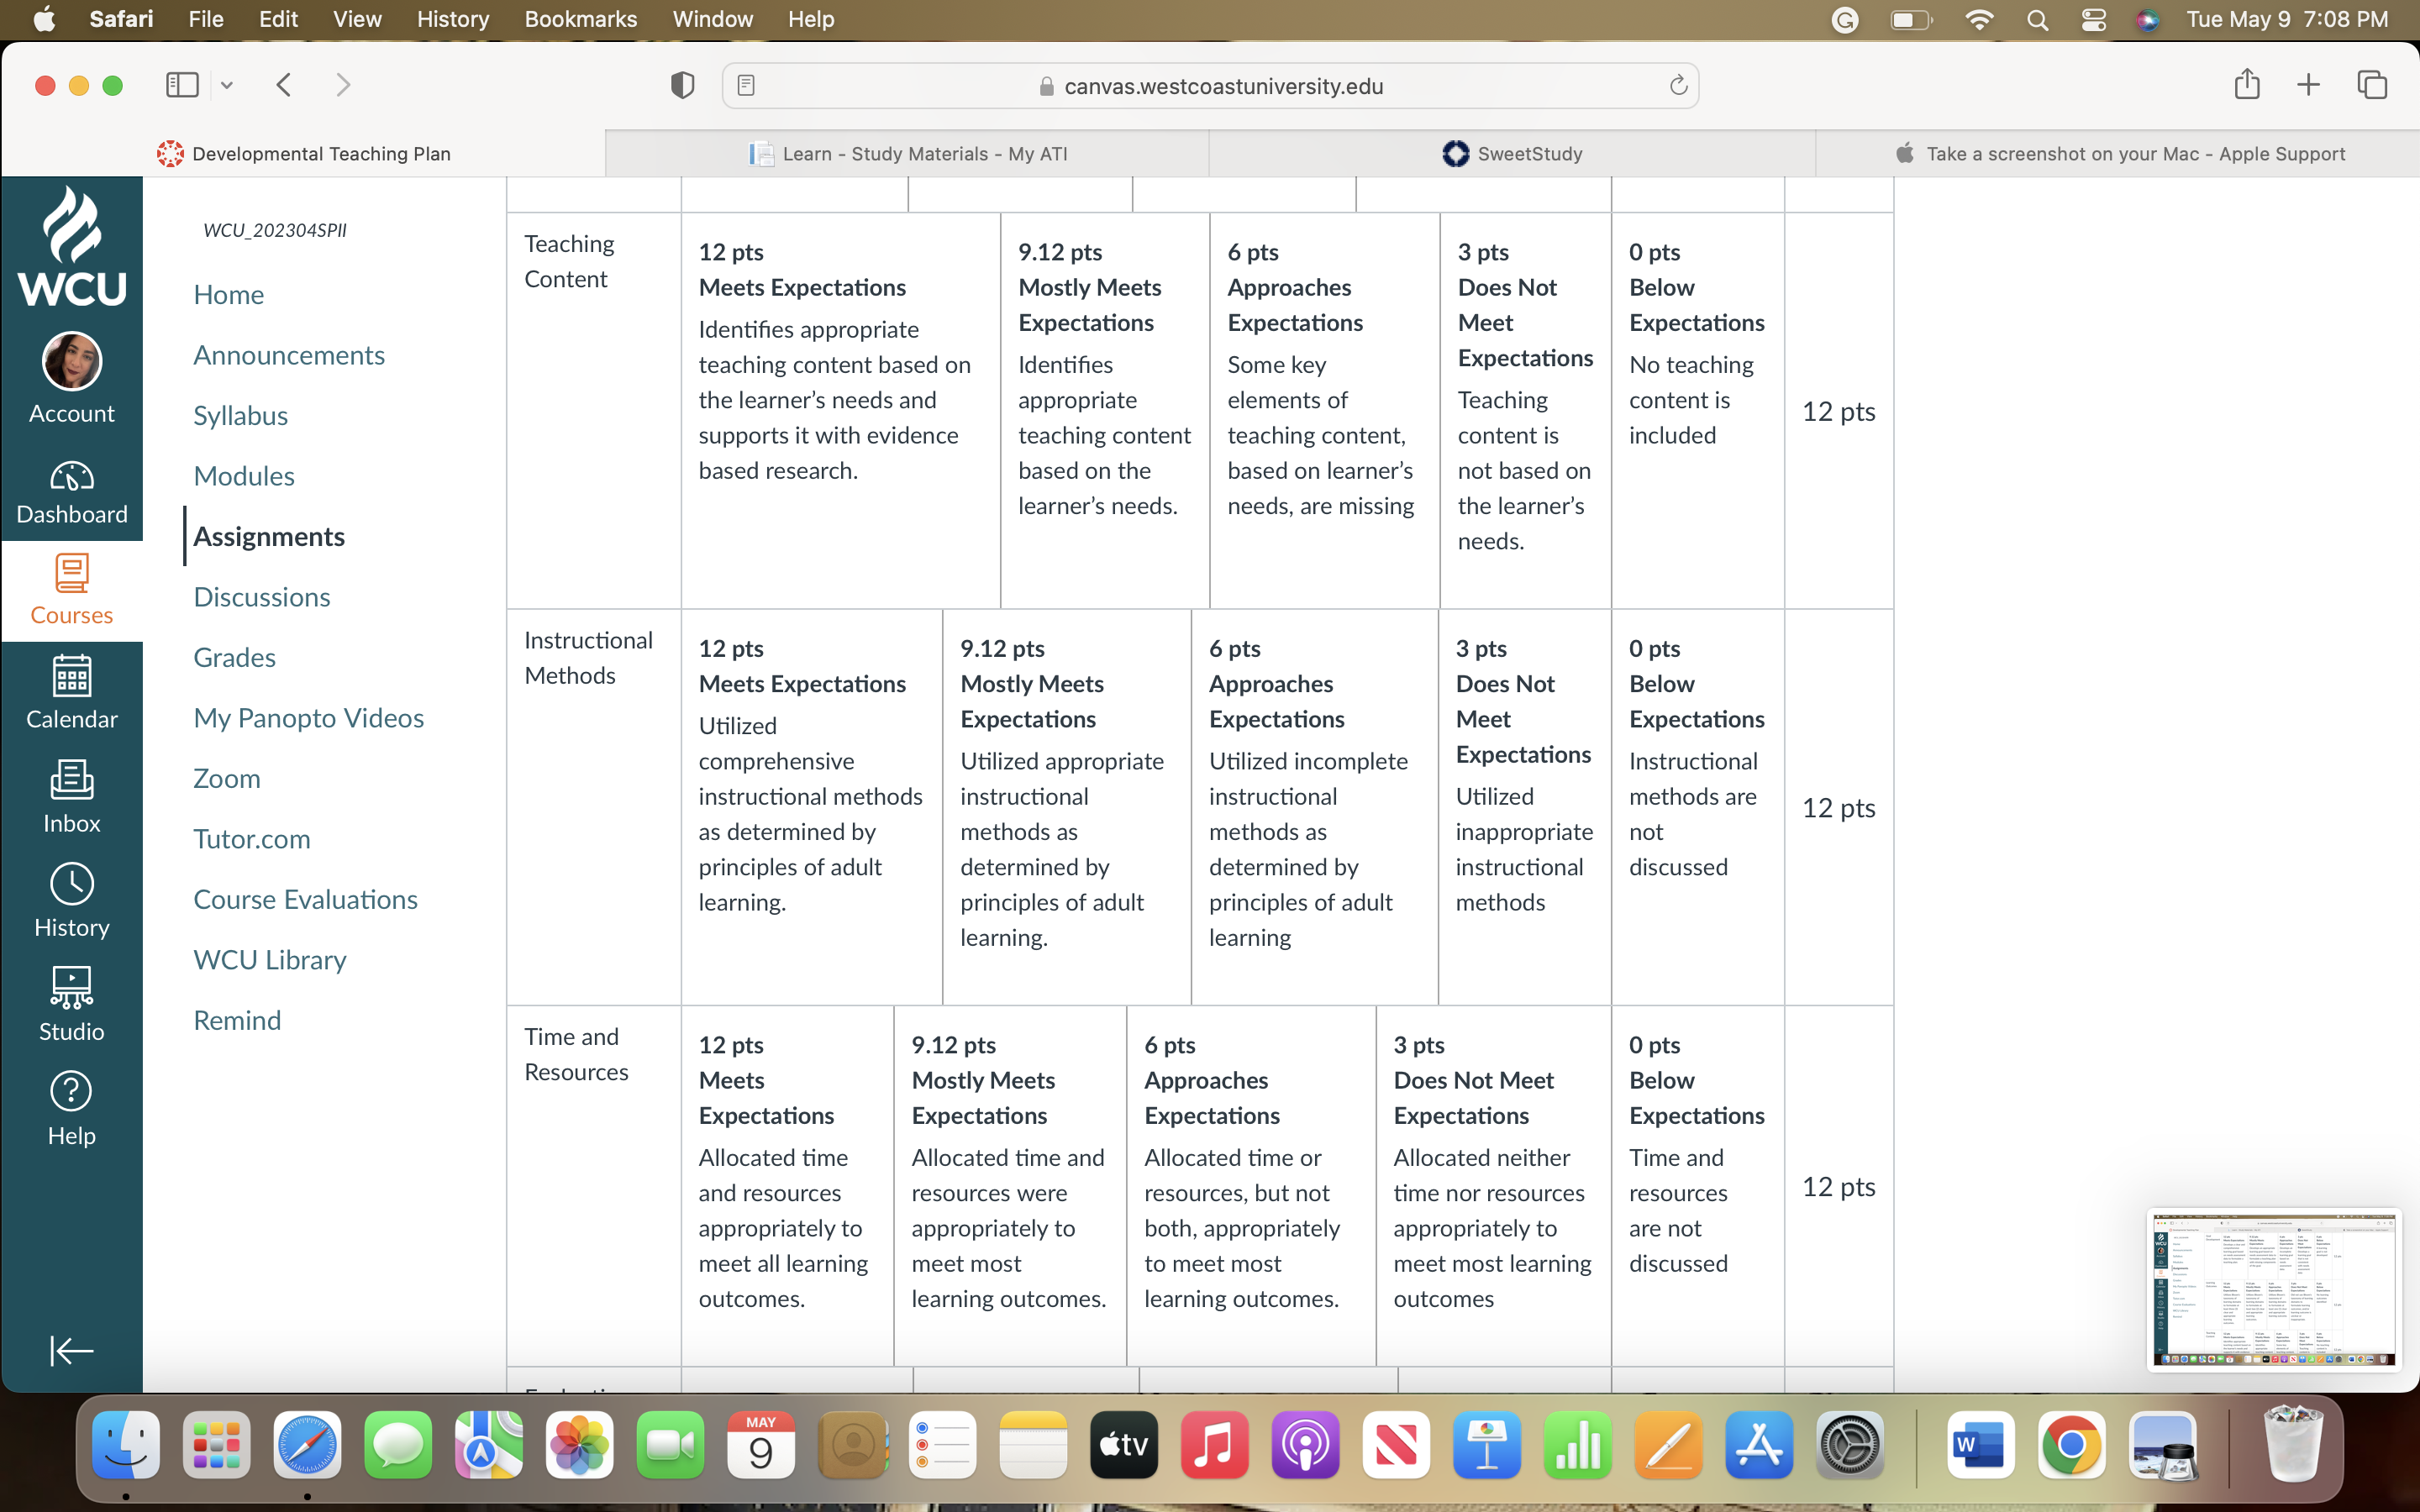Viewport: 2420px width, 1512px height.
Task: Open the Canvas Dashboard icon
Action: (71, 477)
